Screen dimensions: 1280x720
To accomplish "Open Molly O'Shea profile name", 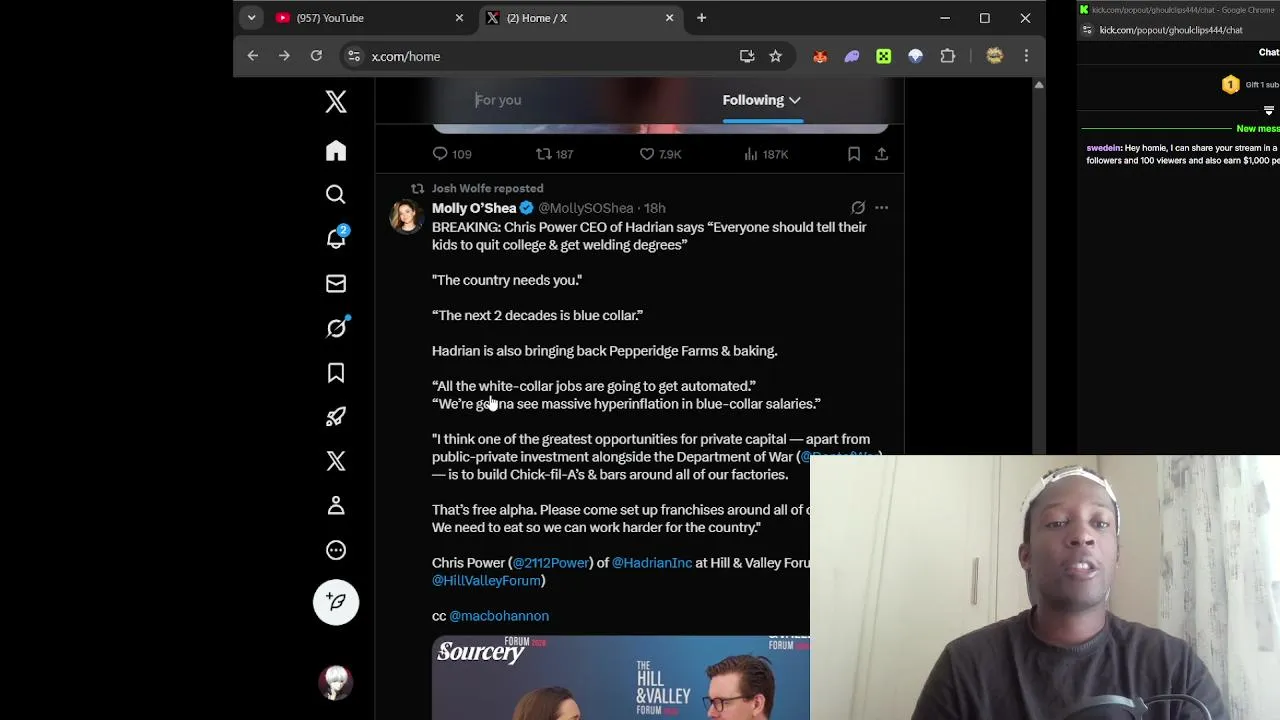I will (474, 208).
